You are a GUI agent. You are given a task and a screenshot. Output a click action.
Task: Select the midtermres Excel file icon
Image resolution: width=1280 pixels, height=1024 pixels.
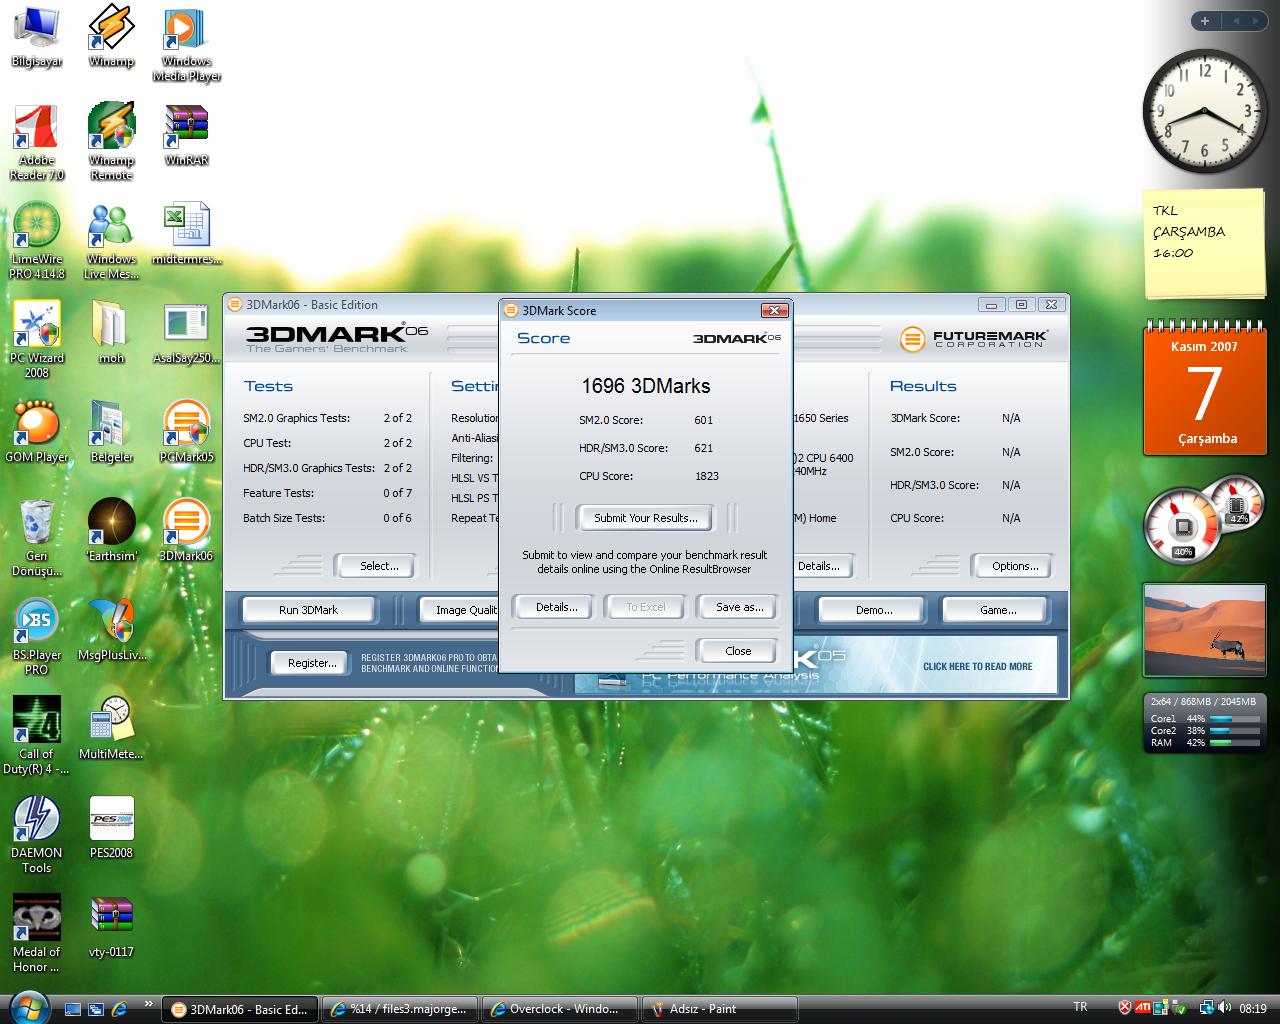186,235
